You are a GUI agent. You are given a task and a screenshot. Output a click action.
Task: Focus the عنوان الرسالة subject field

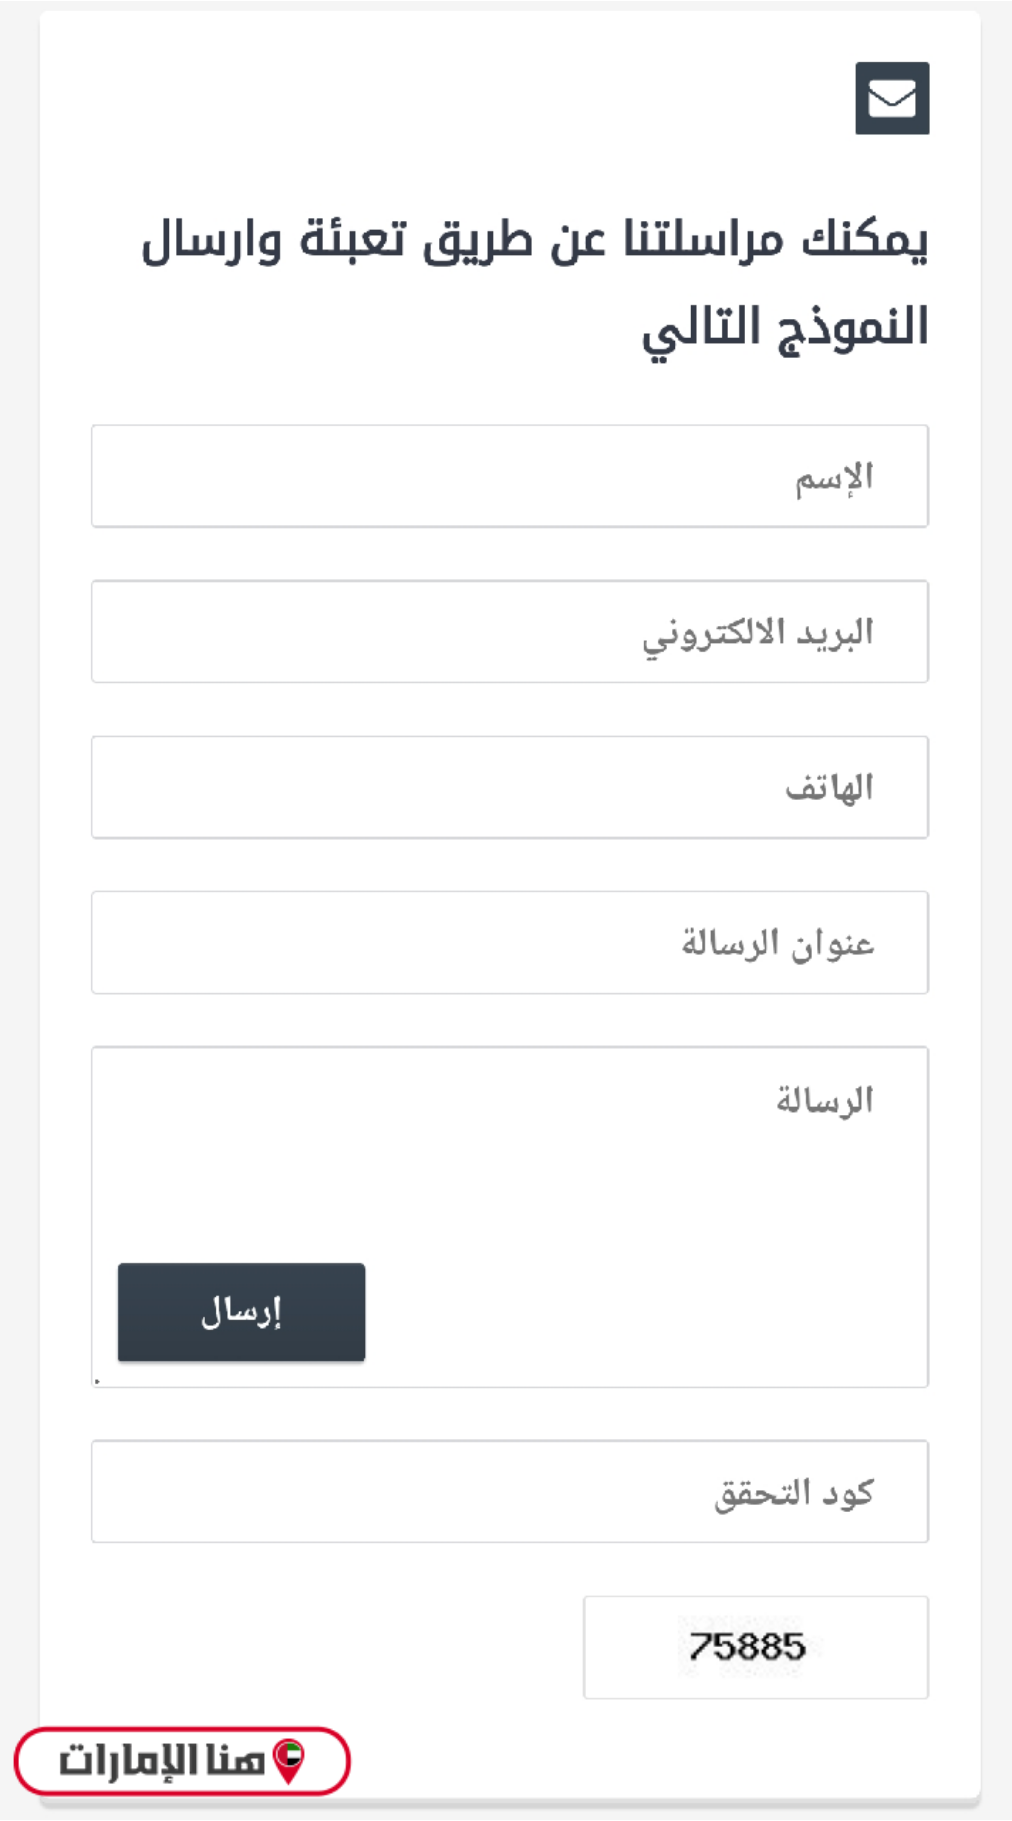(509, 943)
